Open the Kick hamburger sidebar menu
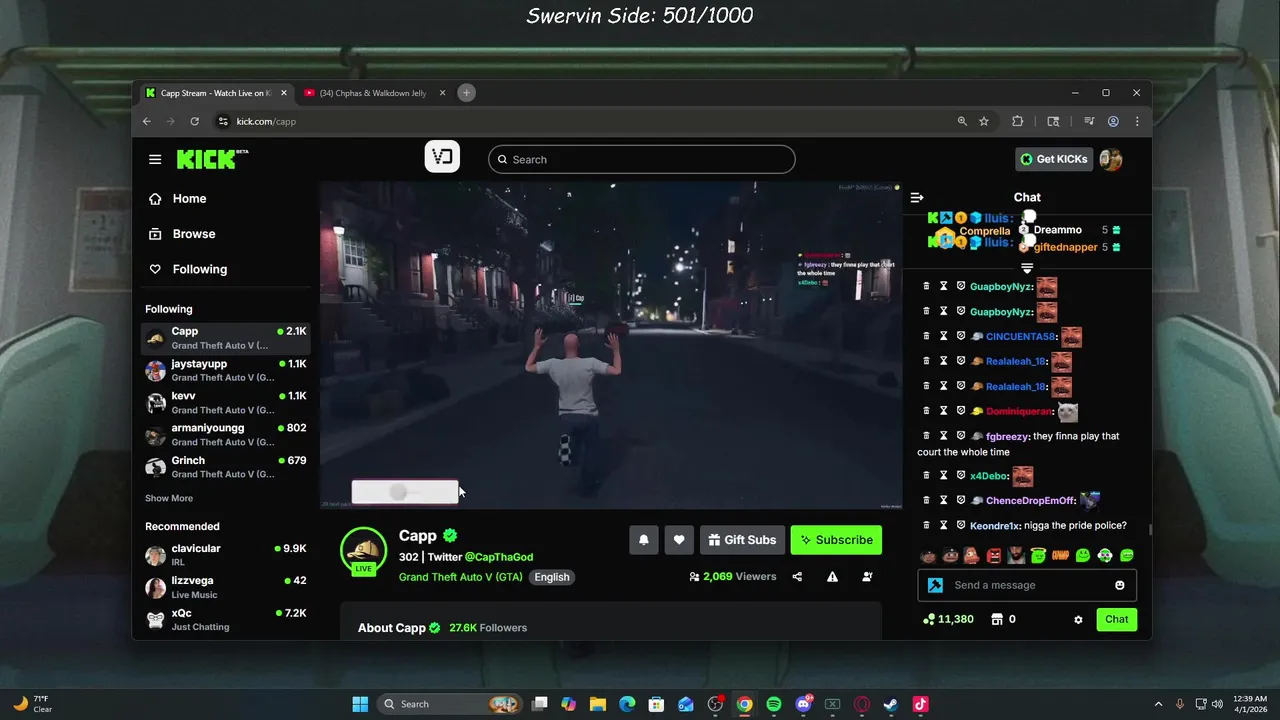 click(155, 159)
